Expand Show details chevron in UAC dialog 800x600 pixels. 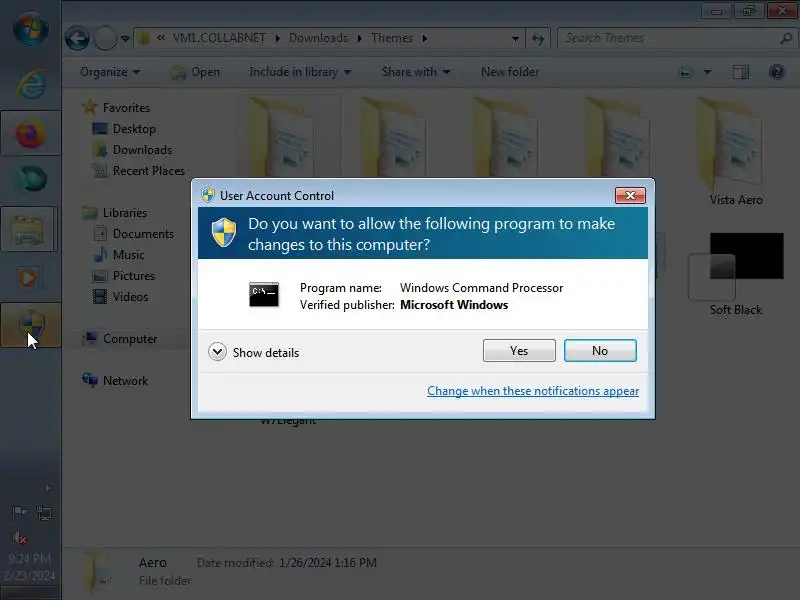[217, 352]
